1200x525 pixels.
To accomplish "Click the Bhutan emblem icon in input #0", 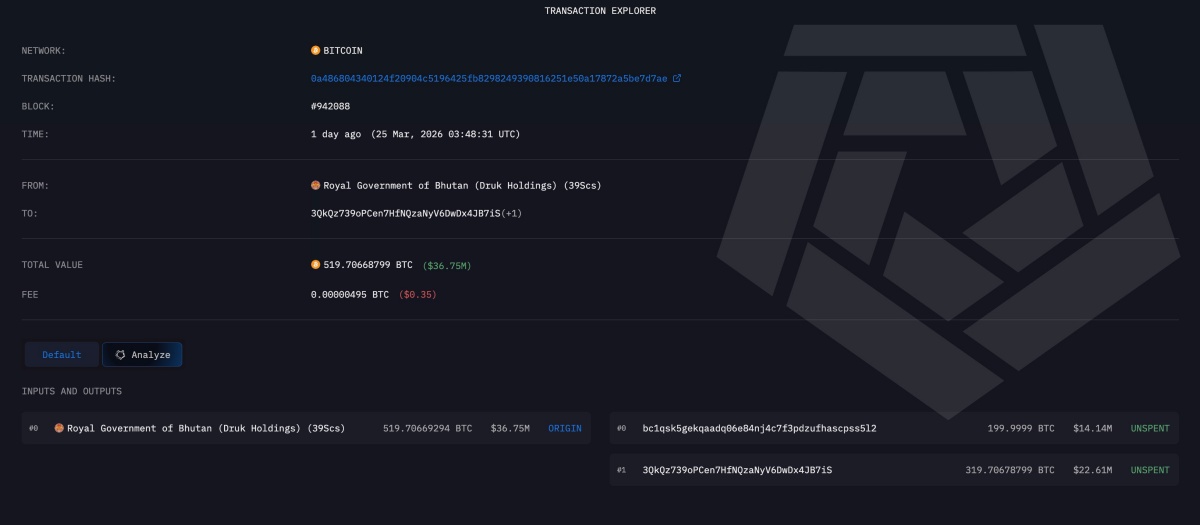I will [59, 428].
